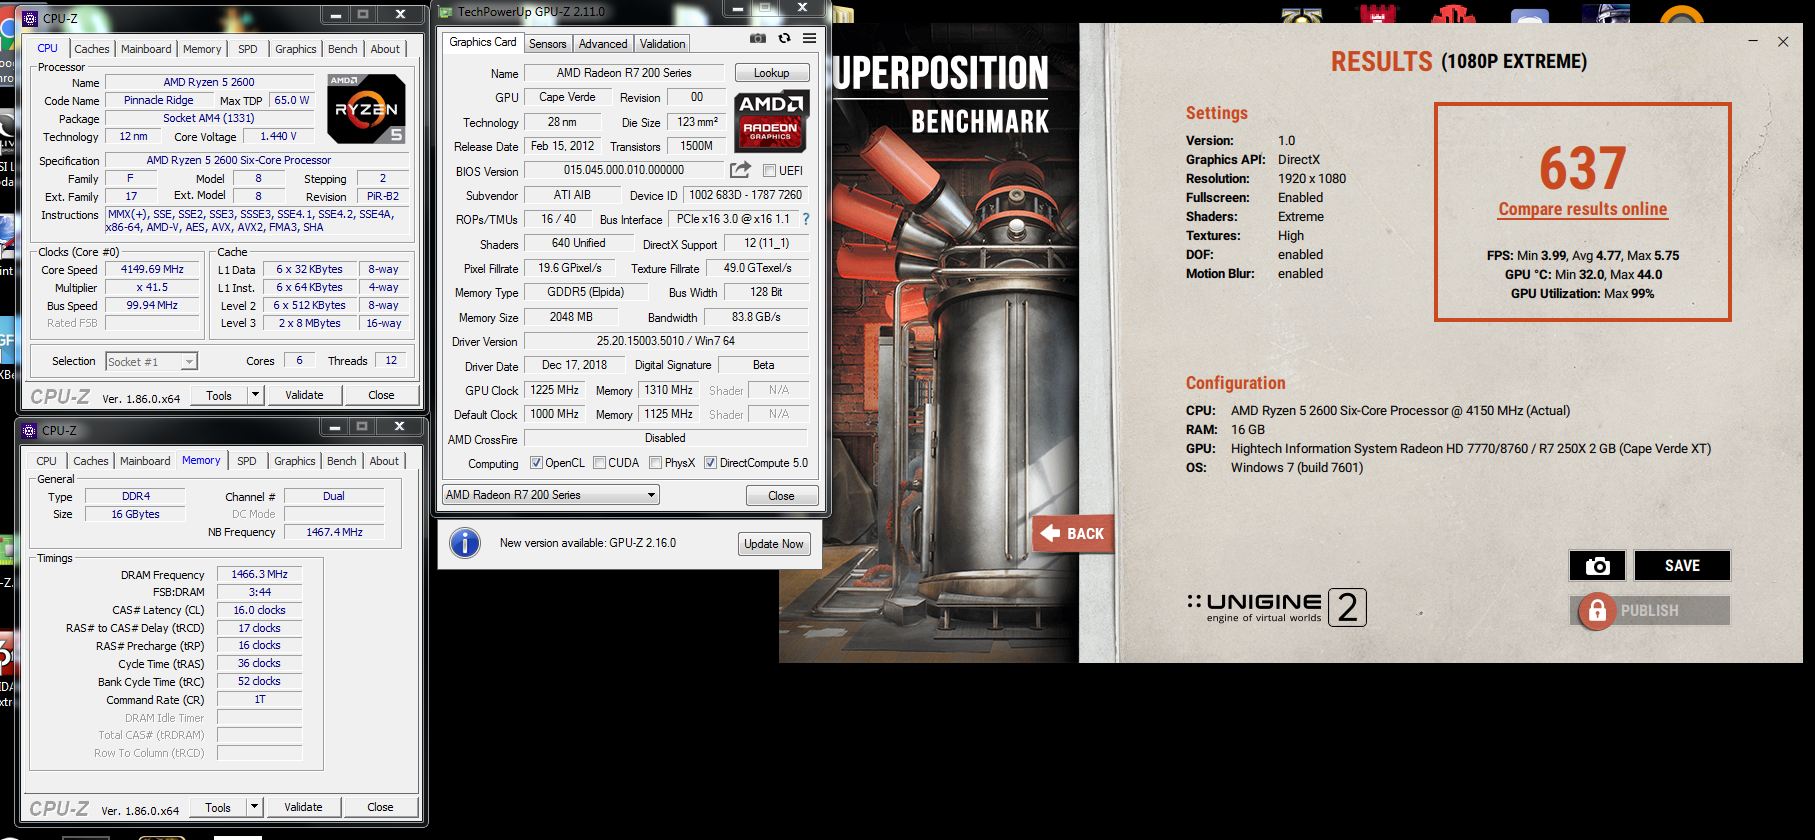Click Close button in upper CPU-Z
This screenshot has height=840, width=1815.
click(x=381, y=395)
